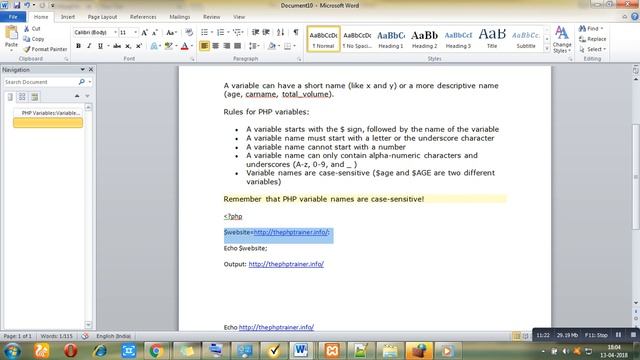Image resolution: width=640 pixels, height=360 pixels.
Task: Click the Cut scissors icon
Action: click(x=27, y=29)
